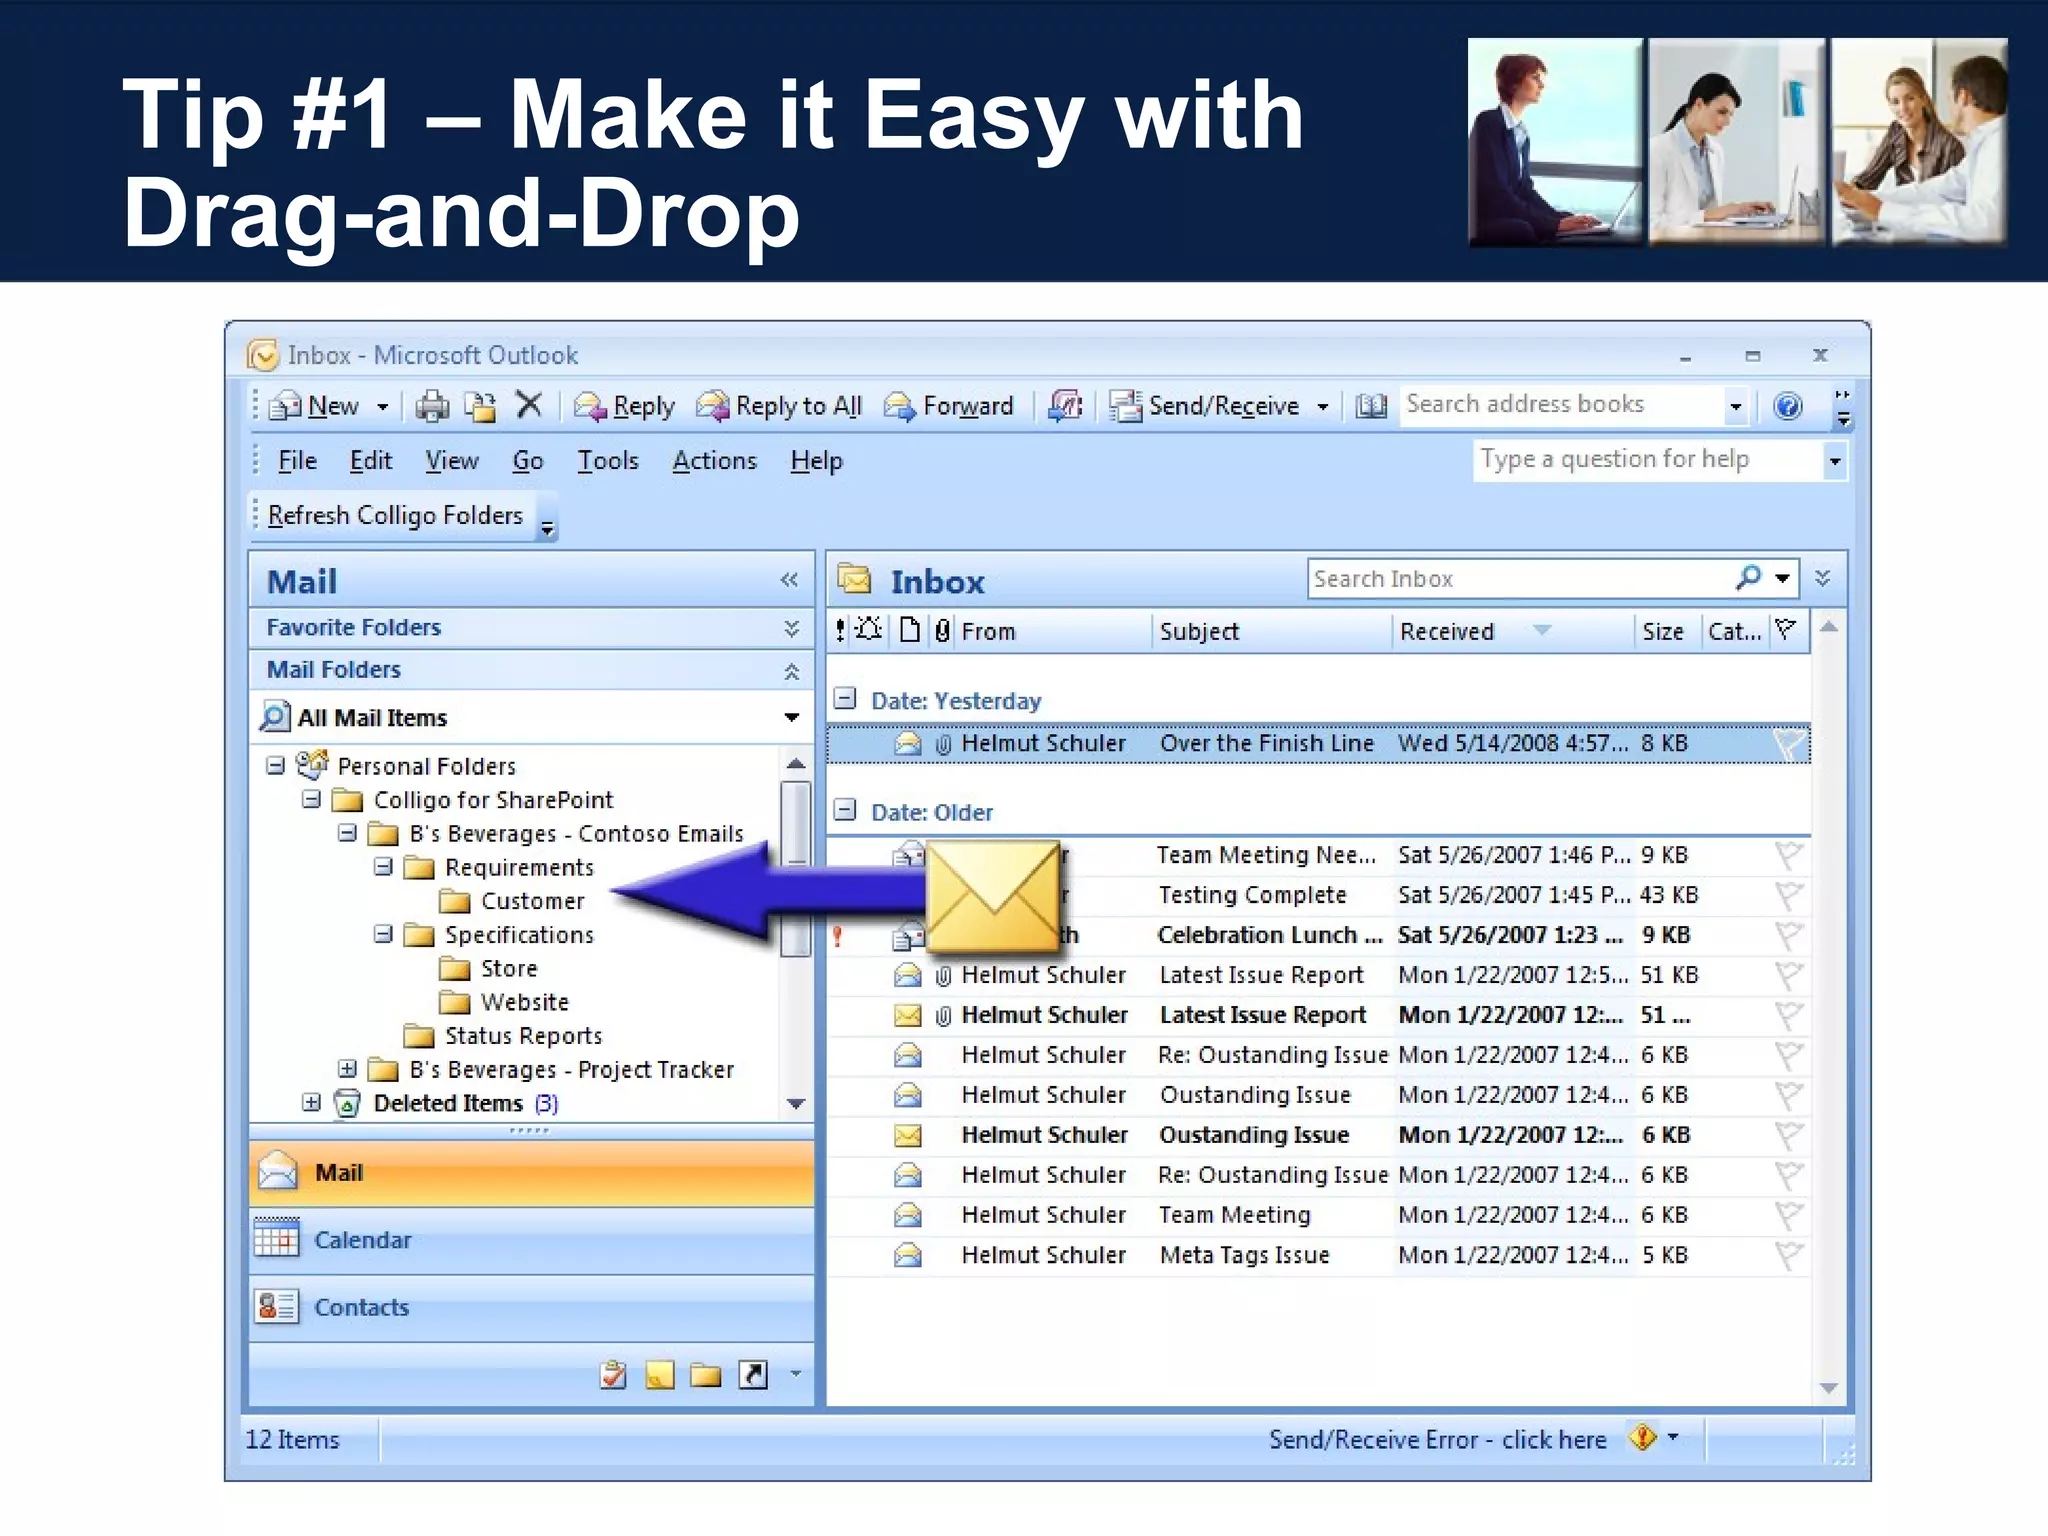The height and width of the screenshot is (1536, 2048).
Task: Click the Shortcuts icon in navigation bar
Action: click(753, 1375)
